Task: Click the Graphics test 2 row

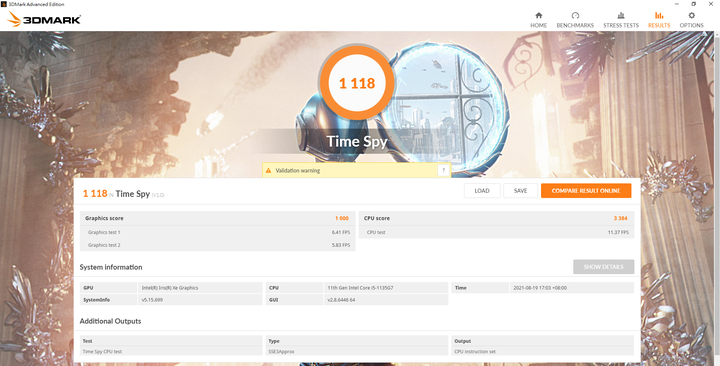Action: [x=218, y=245]
